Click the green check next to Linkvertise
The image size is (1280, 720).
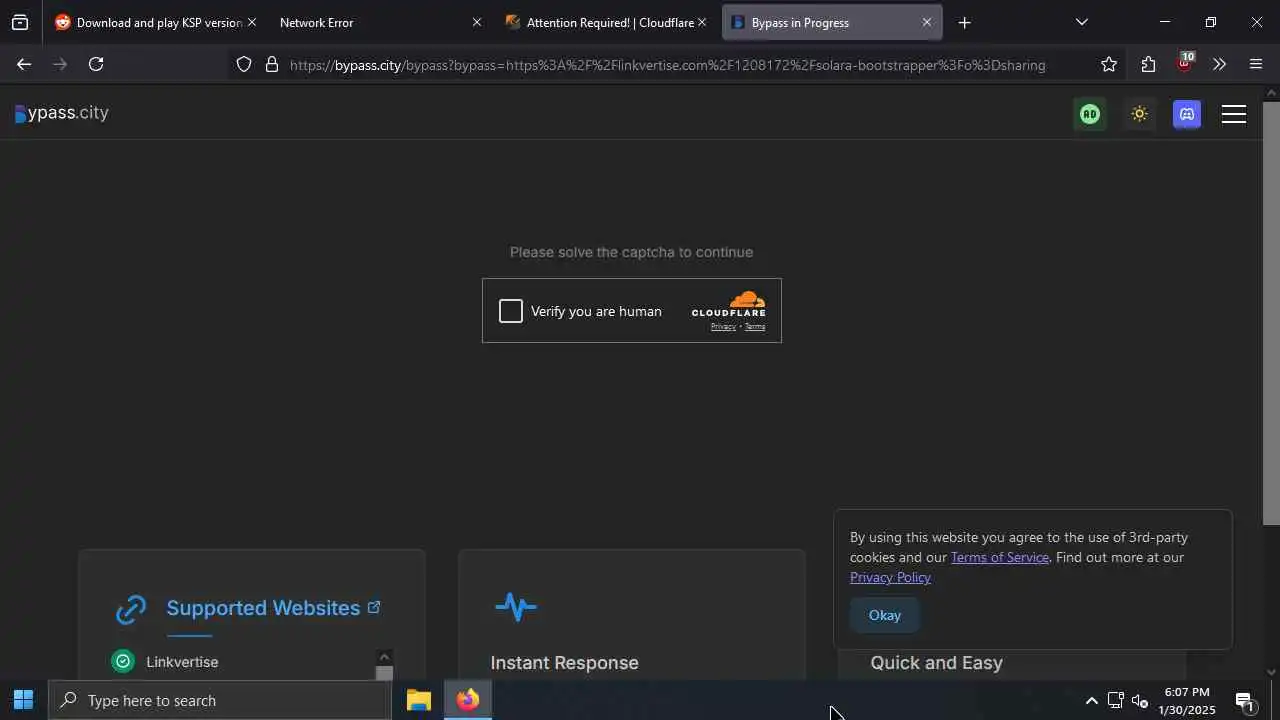(123, 662)
